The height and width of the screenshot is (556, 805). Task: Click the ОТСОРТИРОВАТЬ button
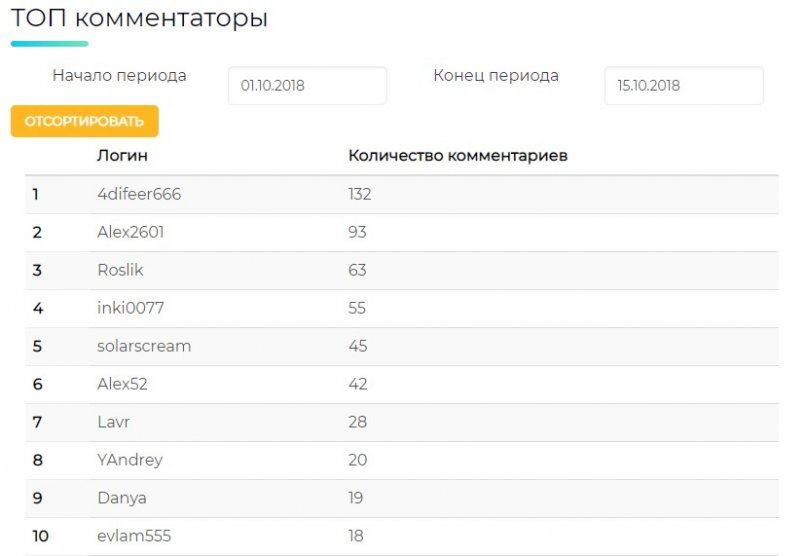tap(85, 121)
